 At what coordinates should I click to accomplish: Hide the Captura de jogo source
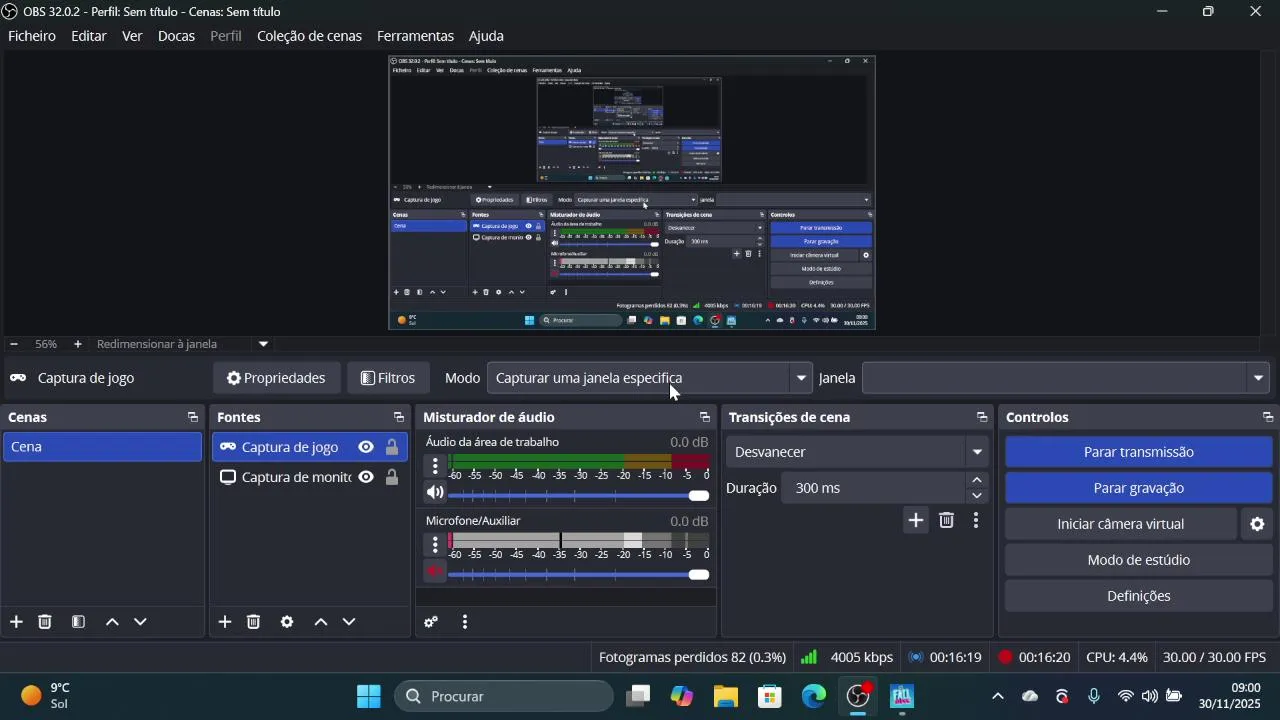[366, 447]
